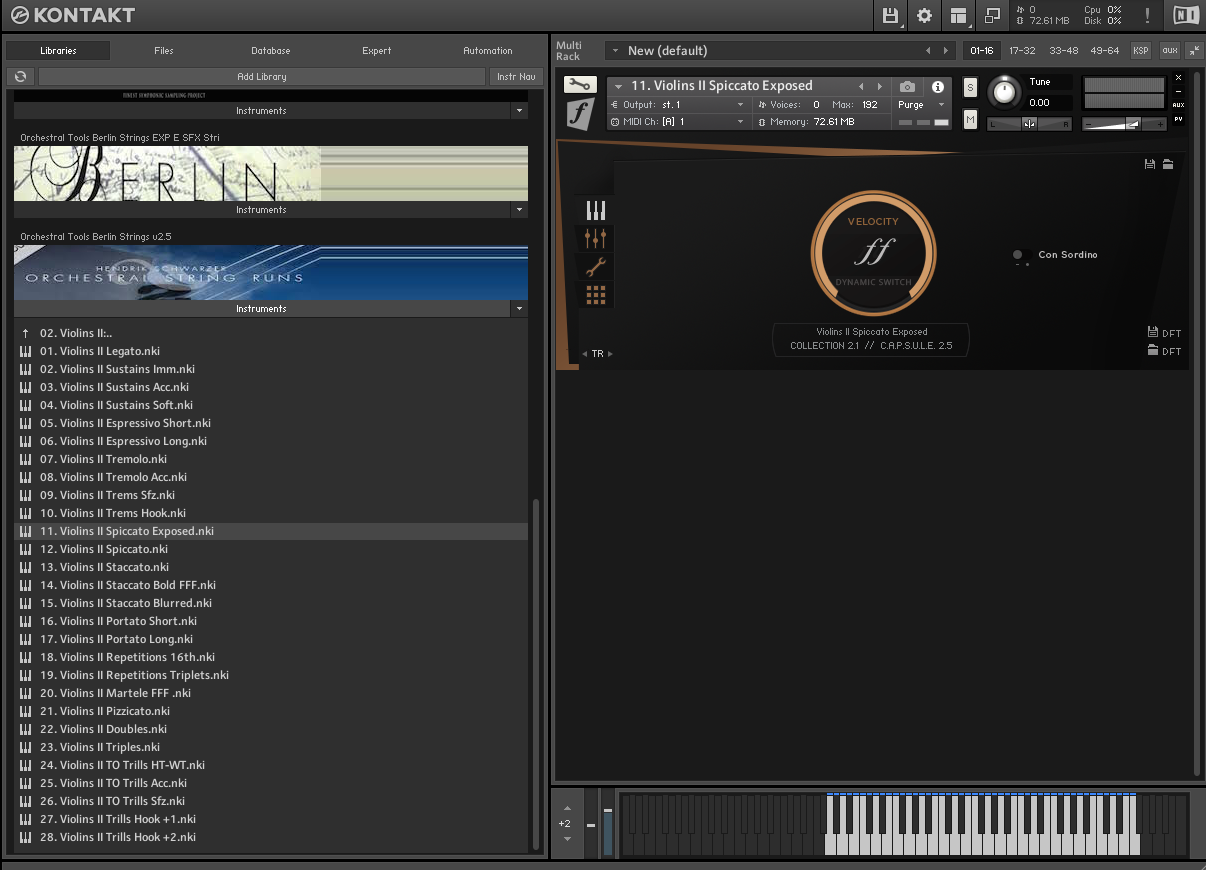Image resolution: width=1206 pixels, height=870 pixels.
Task: Click the instrument icon below the wrench
Action: coord(579,113)
